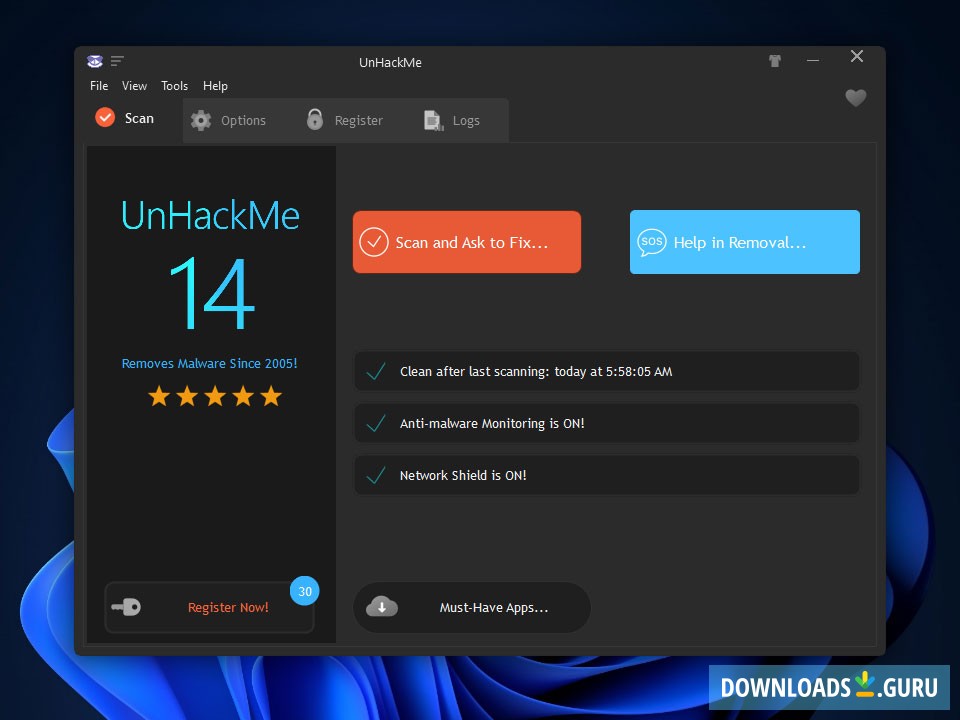Viewport: 960px width, 720px height.
Task: Close the UnHackMe window
Action: [857, 57]
